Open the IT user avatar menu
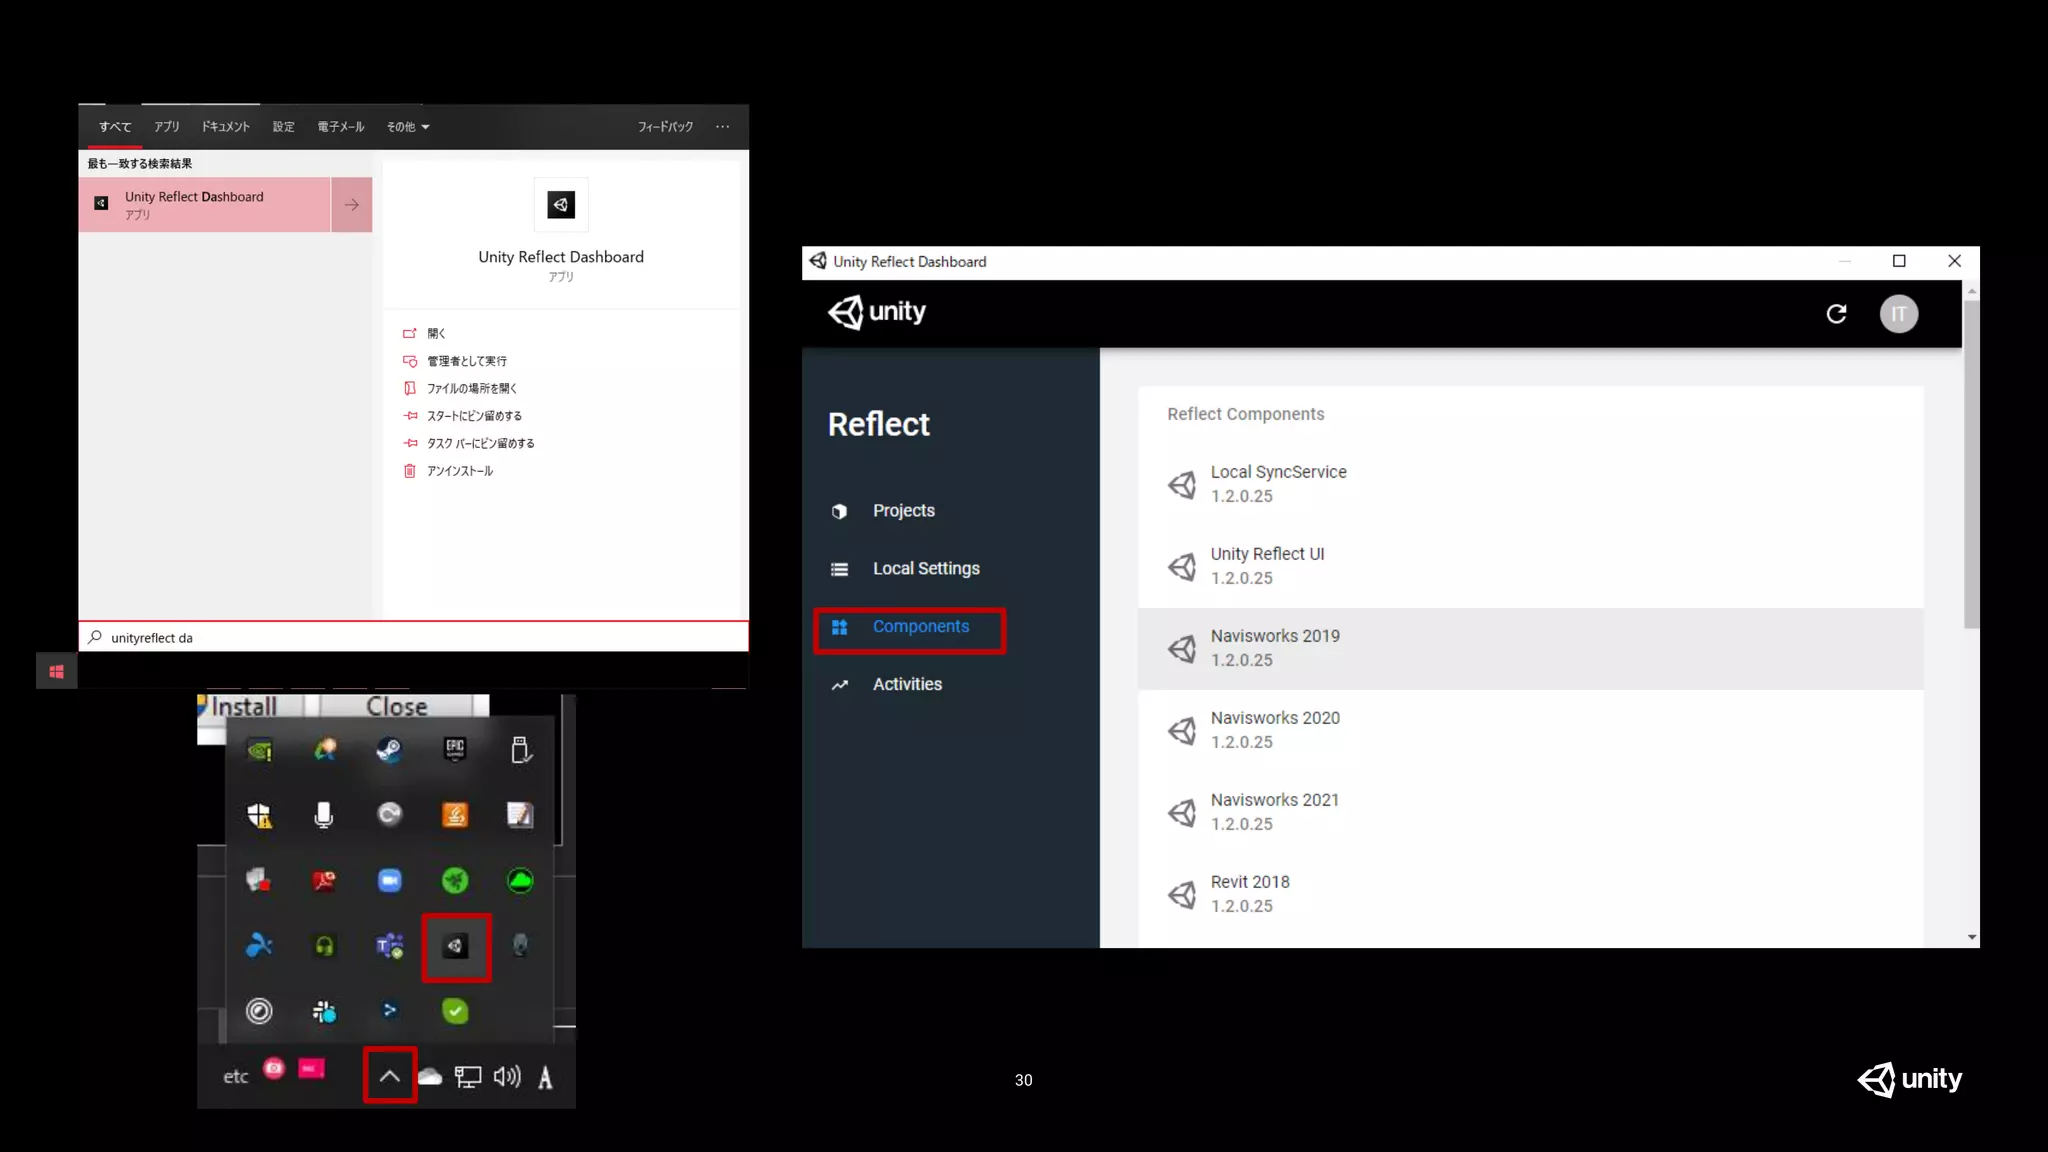2048x1152 pixels. pyautogui.click(x=1898, y=314)
